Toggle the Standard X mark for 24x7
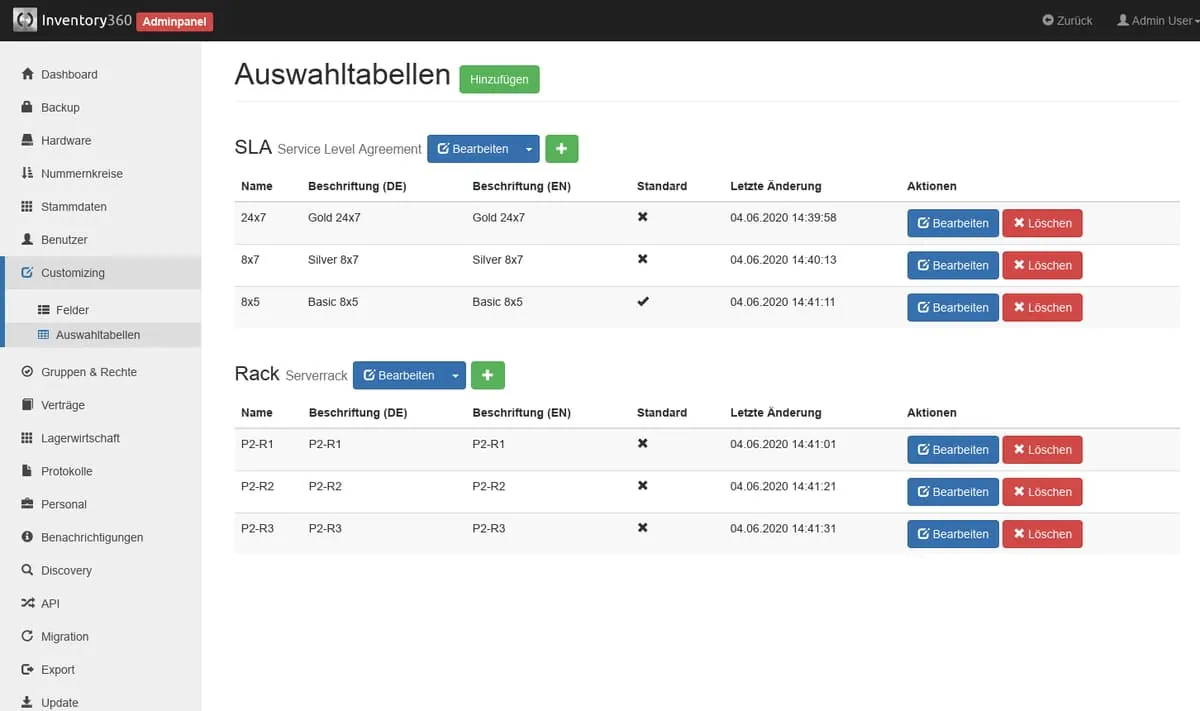Screen dimensions: 1200x711 (643, 217)
